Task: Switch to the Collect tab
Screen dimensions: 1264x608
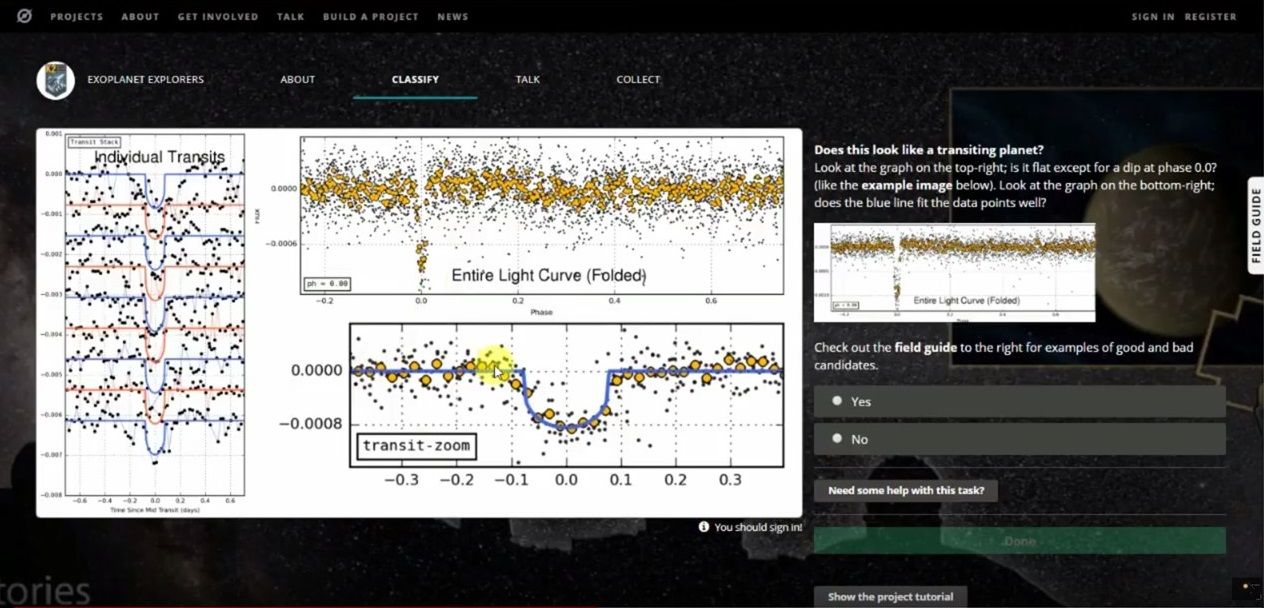Action: [x=638, y=79]
